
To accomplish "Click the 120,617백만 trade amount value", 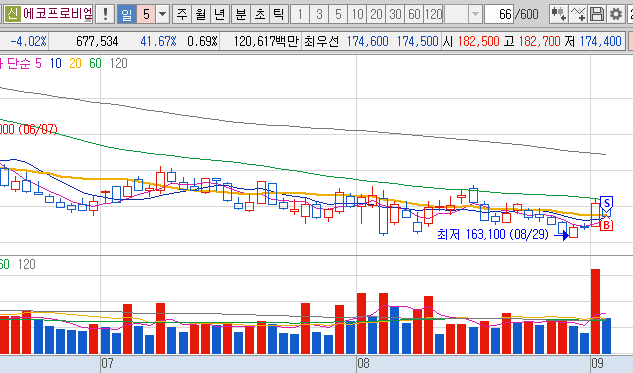I will pyautogui.click(x=266, y=41).
